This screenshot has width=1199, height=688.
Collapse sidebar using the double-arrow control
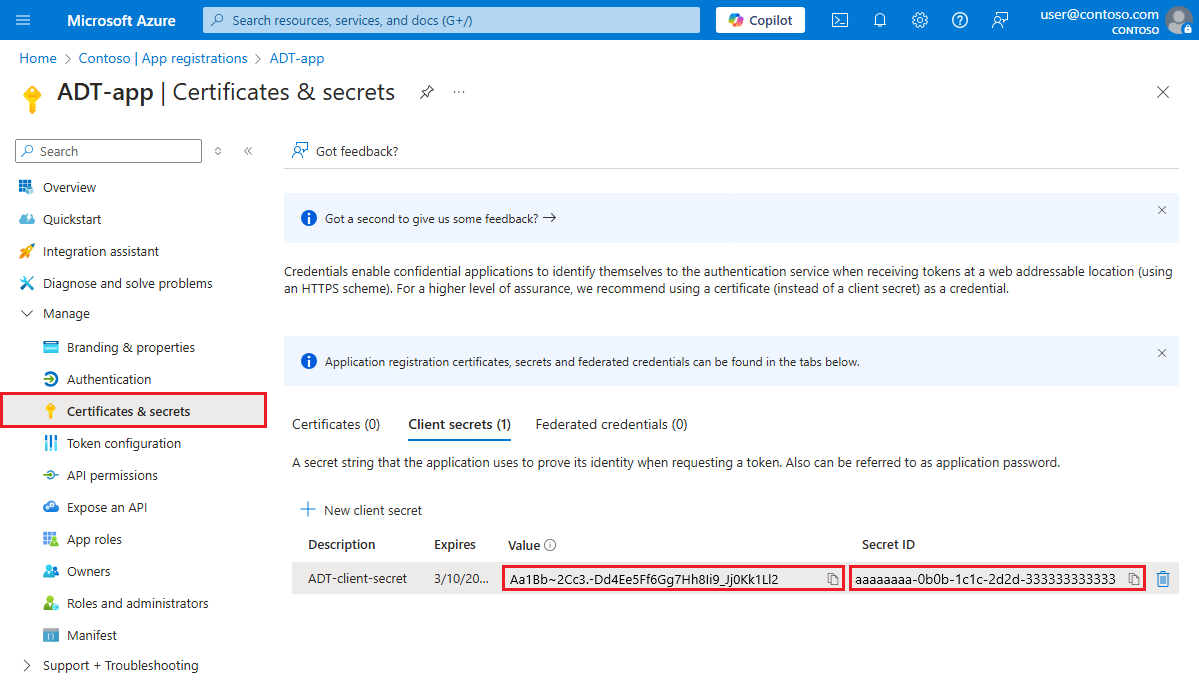(x=248, y=150)
